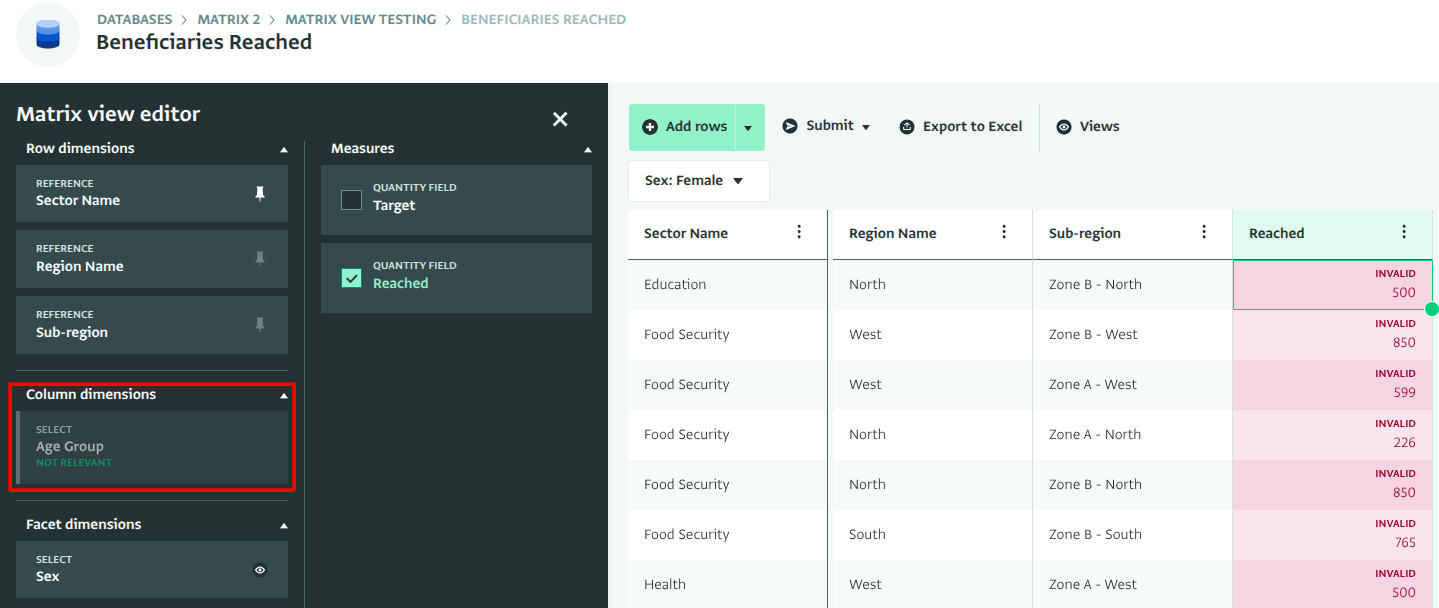This screenshot has height=608, width=1439.
Task: Click the Health sector cell
Action: (x=728, y=585)
